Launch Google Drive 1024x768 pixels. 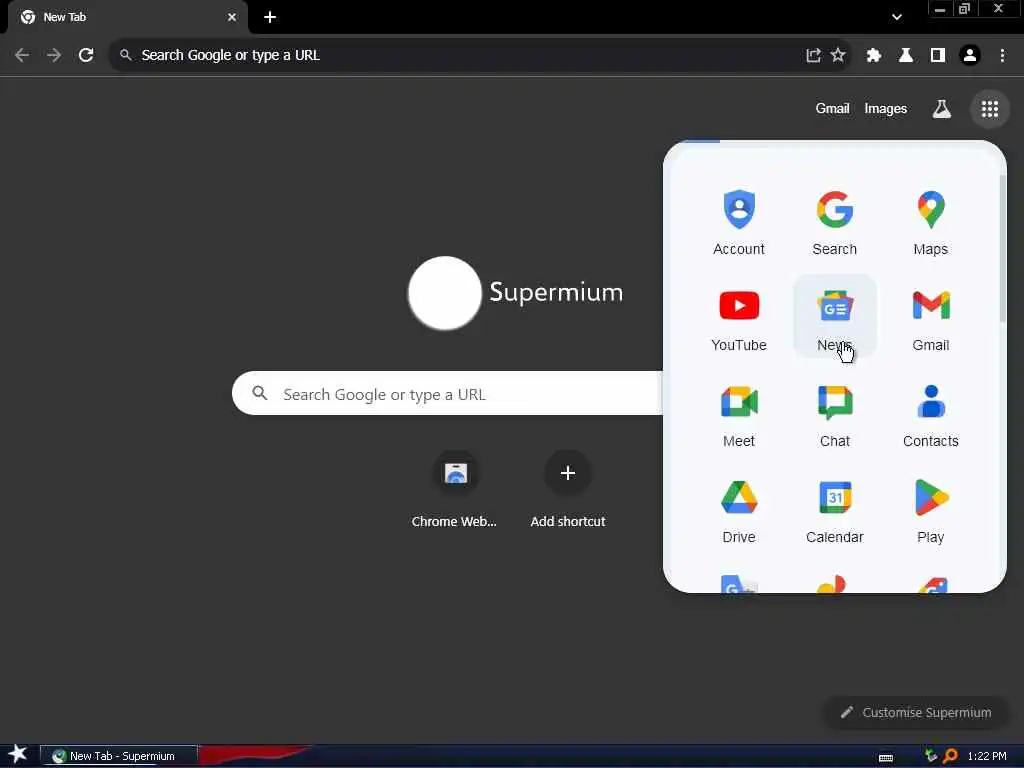(x=739, y=510)
